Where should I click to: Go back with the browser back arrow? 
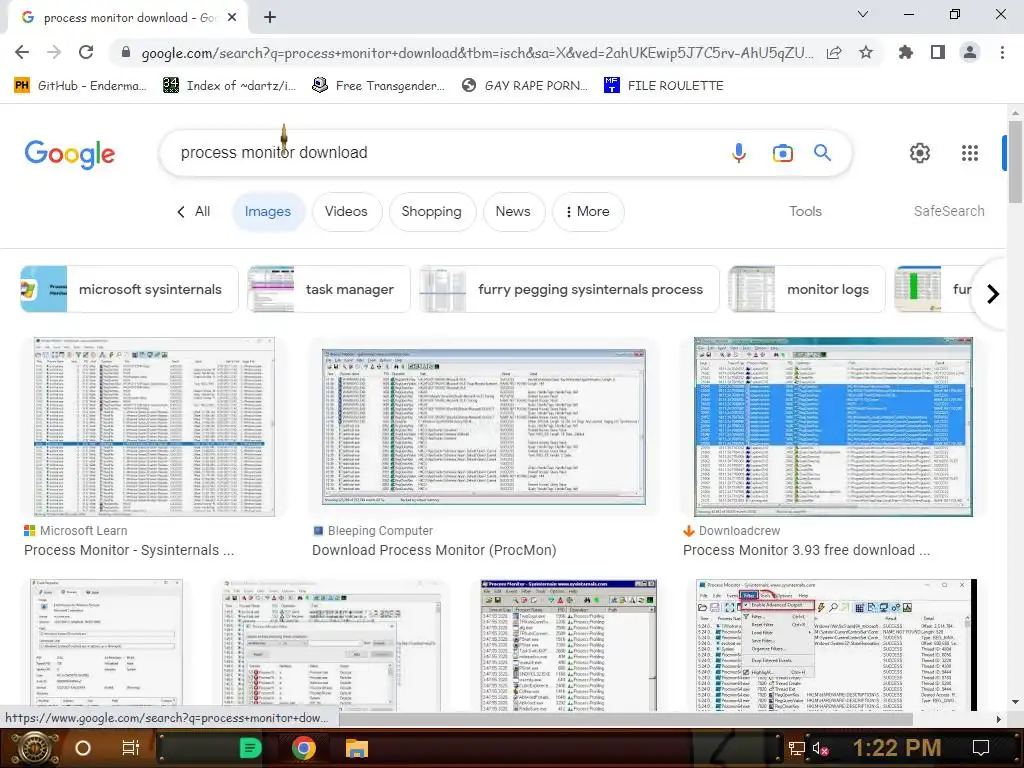[x=22, y=52]
